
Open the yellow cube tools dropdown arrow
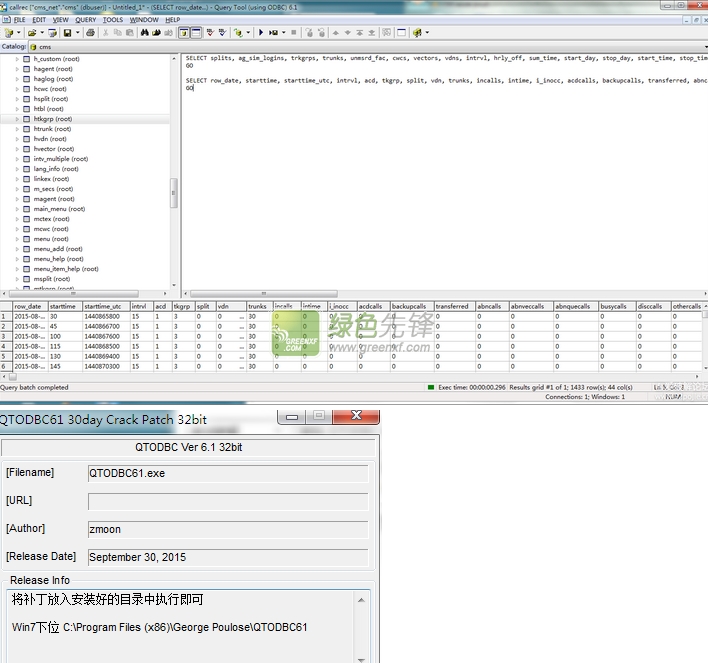pyautogui.click(x=427, y=33)
